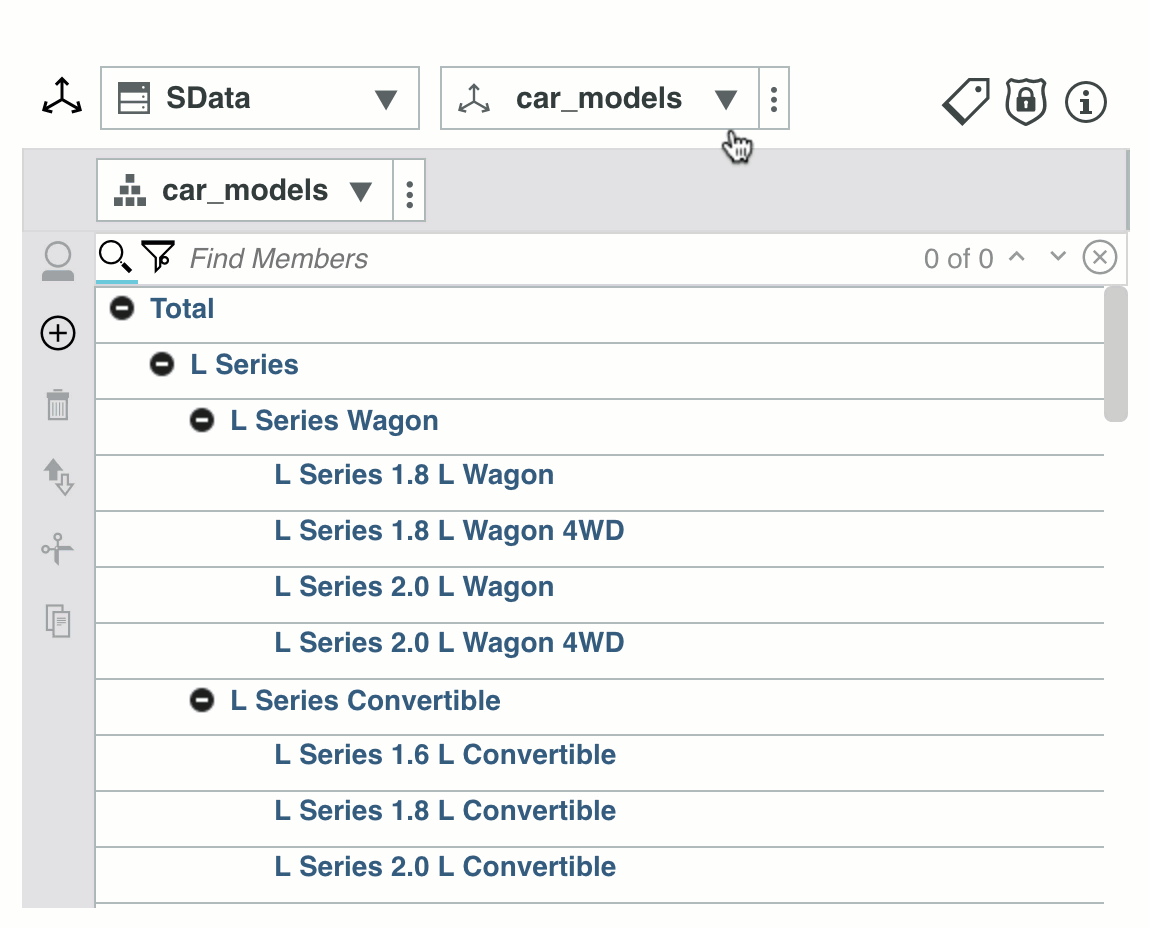Click the tag icon
This screenshot has width=1150, height=928.
point(966,101)
